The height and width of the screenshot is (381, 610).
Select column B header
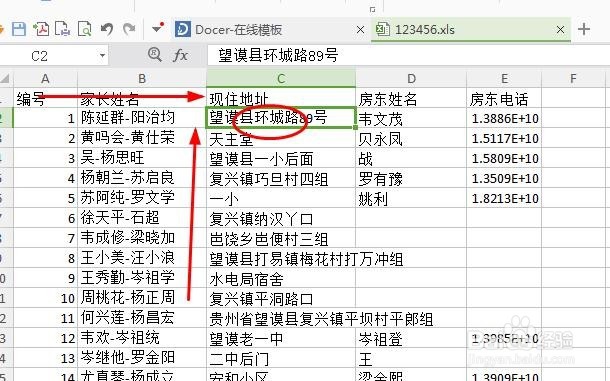[x=142, y=79]
